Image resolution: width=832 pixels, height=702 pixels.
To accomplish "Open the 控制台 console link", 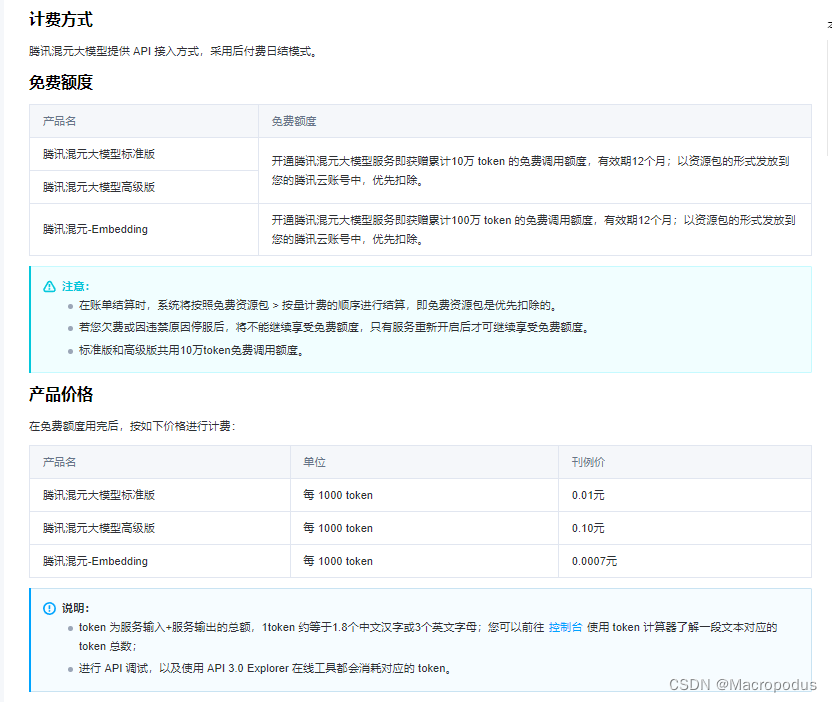I will coord(565,627).
